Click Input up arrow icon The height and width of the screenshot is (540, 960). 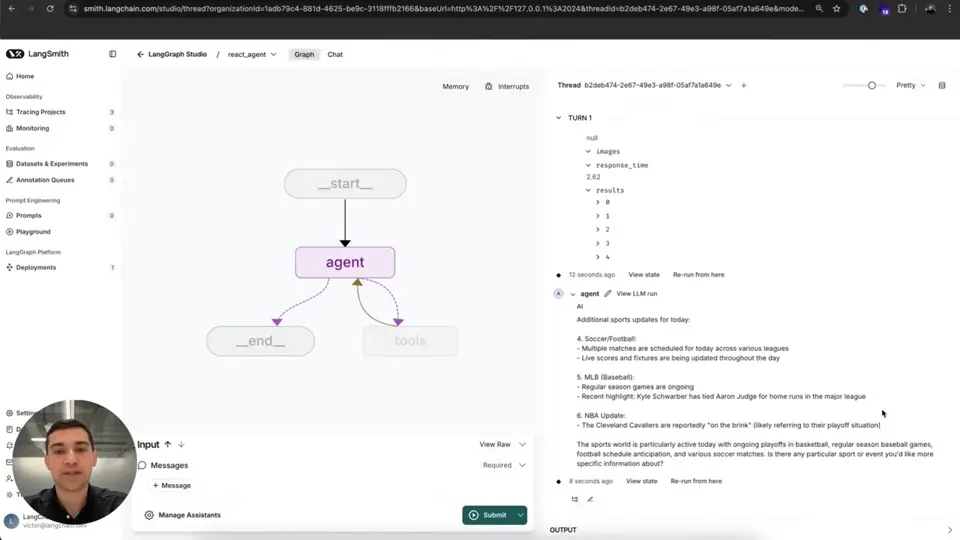point(168,444)
